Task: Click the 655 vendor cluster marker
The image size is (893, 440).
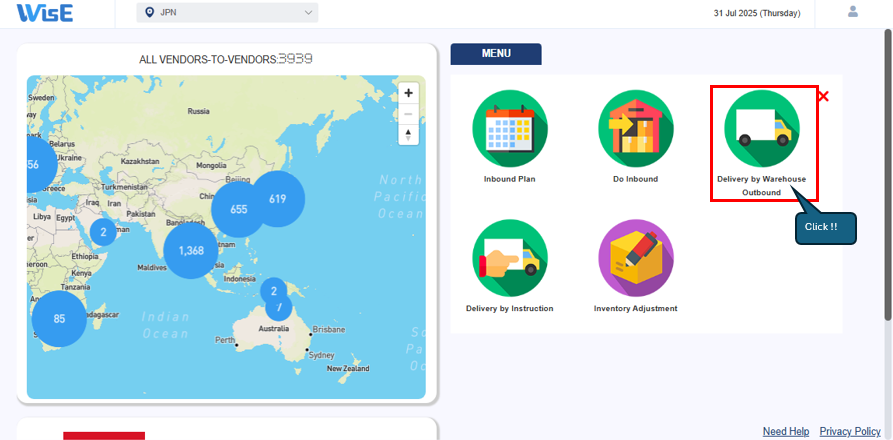Action: 238,210
